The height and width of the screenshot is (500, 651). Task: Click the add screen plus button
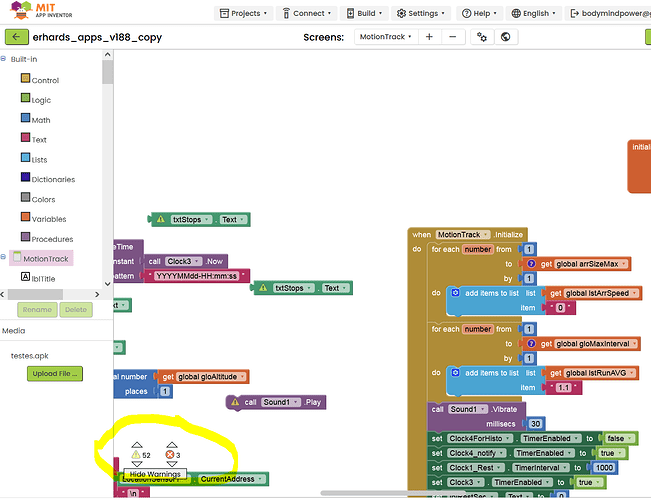coord(429,36)
